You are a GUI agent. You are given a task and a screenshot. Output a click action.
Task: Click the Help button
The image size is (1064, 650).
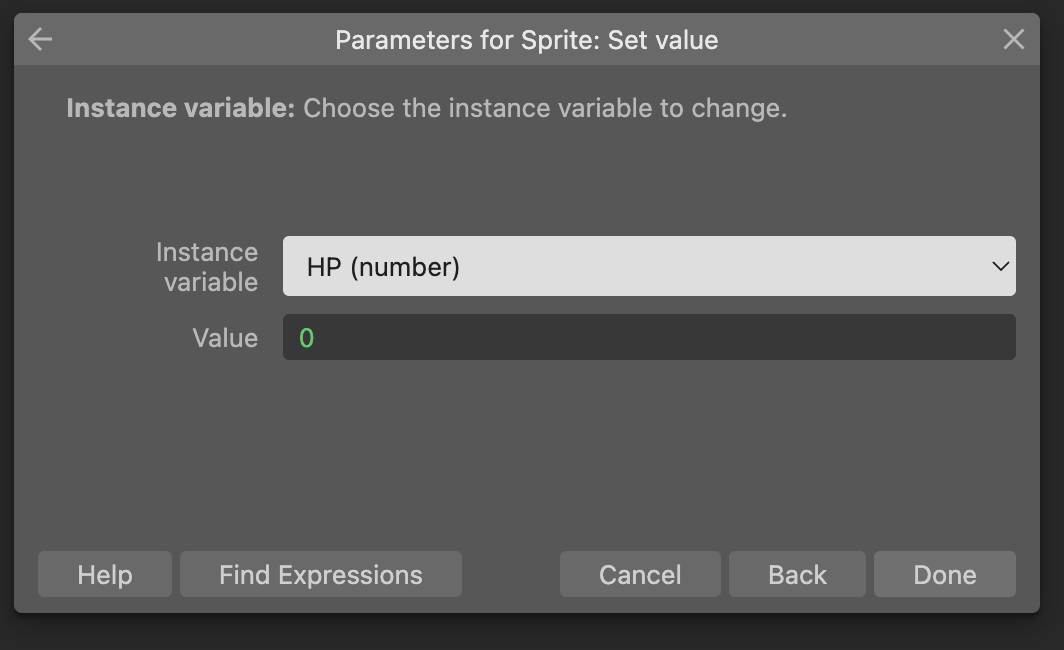(104, 574)
